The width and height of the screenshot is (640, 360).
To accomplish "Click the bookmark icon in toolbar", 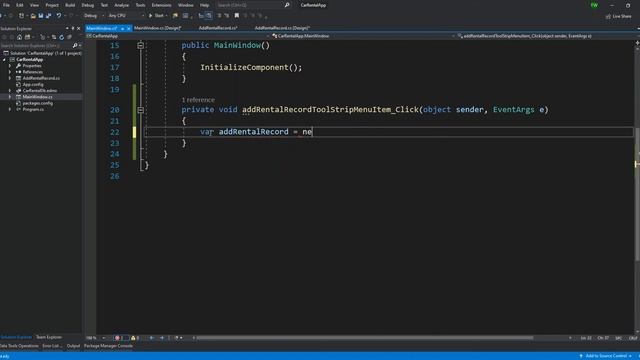I will (x=237, y=16).
